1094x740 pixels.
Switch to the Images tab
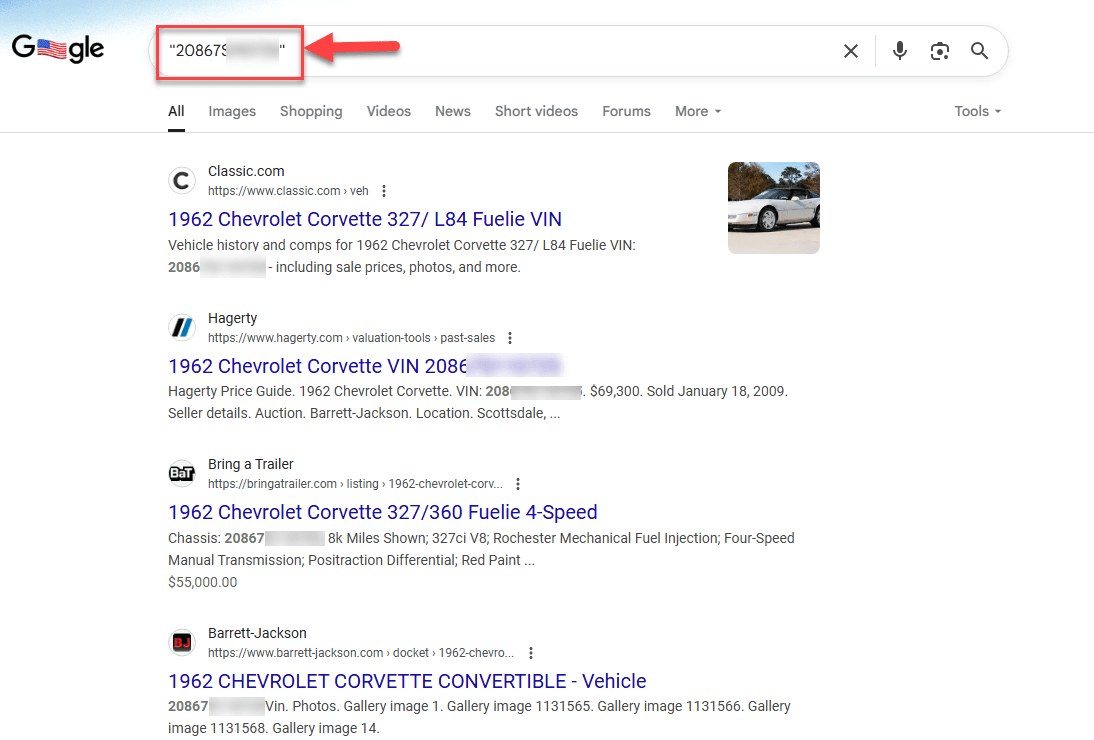(232, 112)
